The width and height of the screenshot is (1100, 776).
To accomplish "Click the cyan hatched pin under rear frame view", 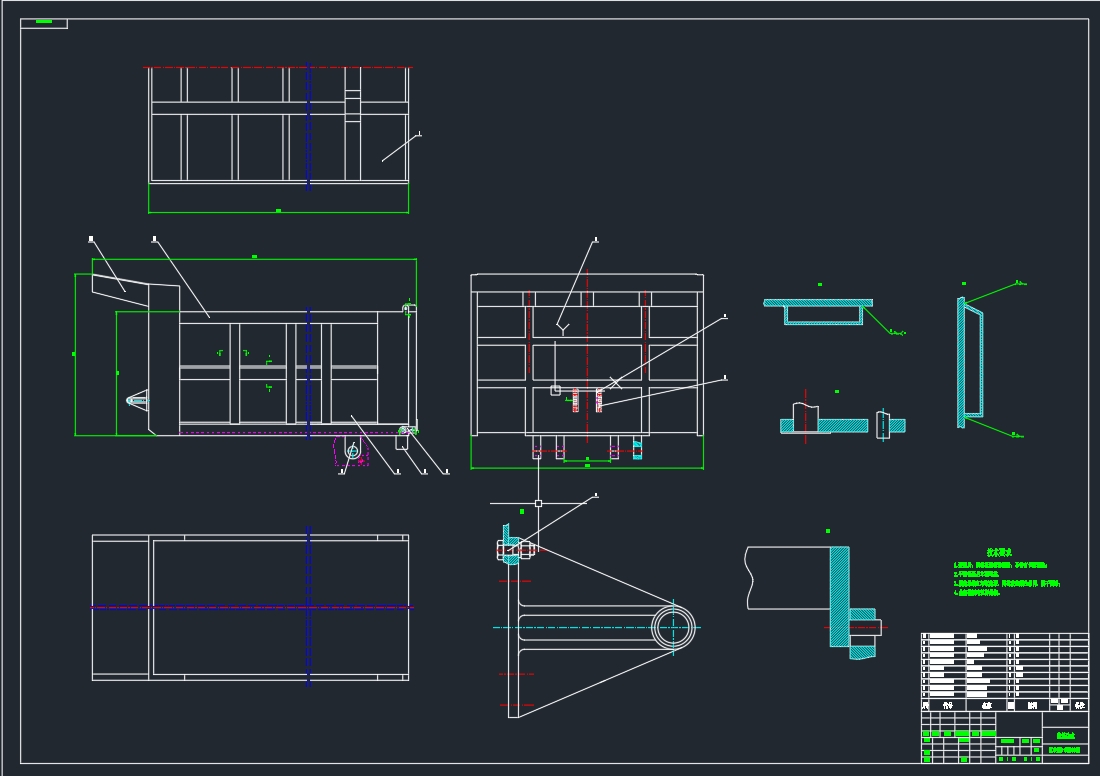I will [x=637, y=448].
